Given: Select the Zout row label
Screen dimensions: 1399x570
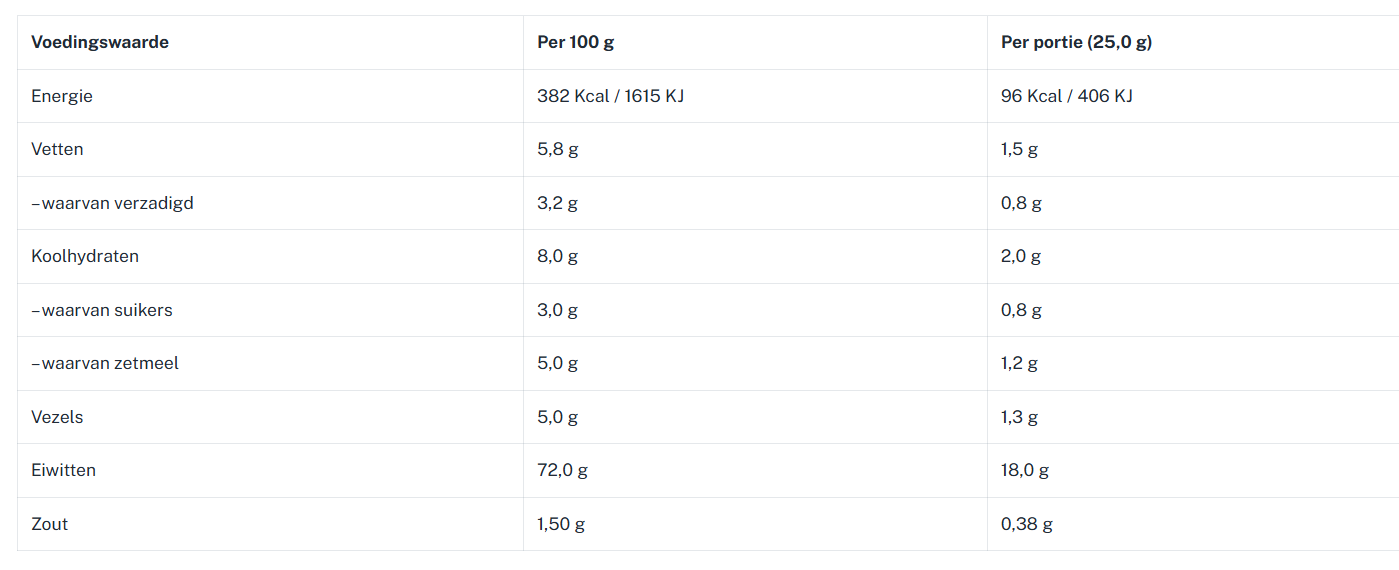Looking at the screenshot, I should [x=49, y=524].
